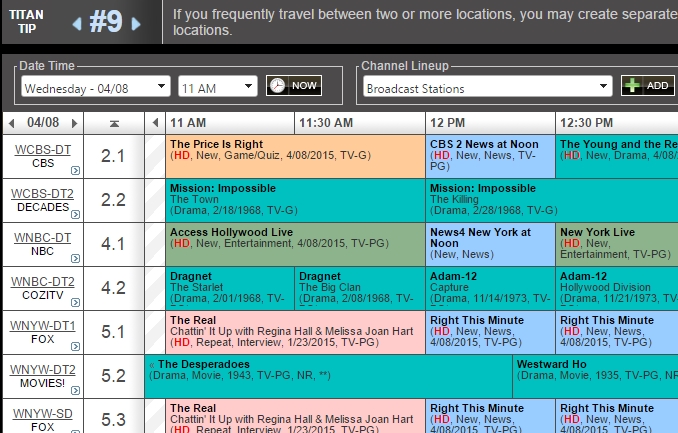
Task: Select CBS 2 News at Noon program
Action: pyautogui.click(x=490, y=157)
